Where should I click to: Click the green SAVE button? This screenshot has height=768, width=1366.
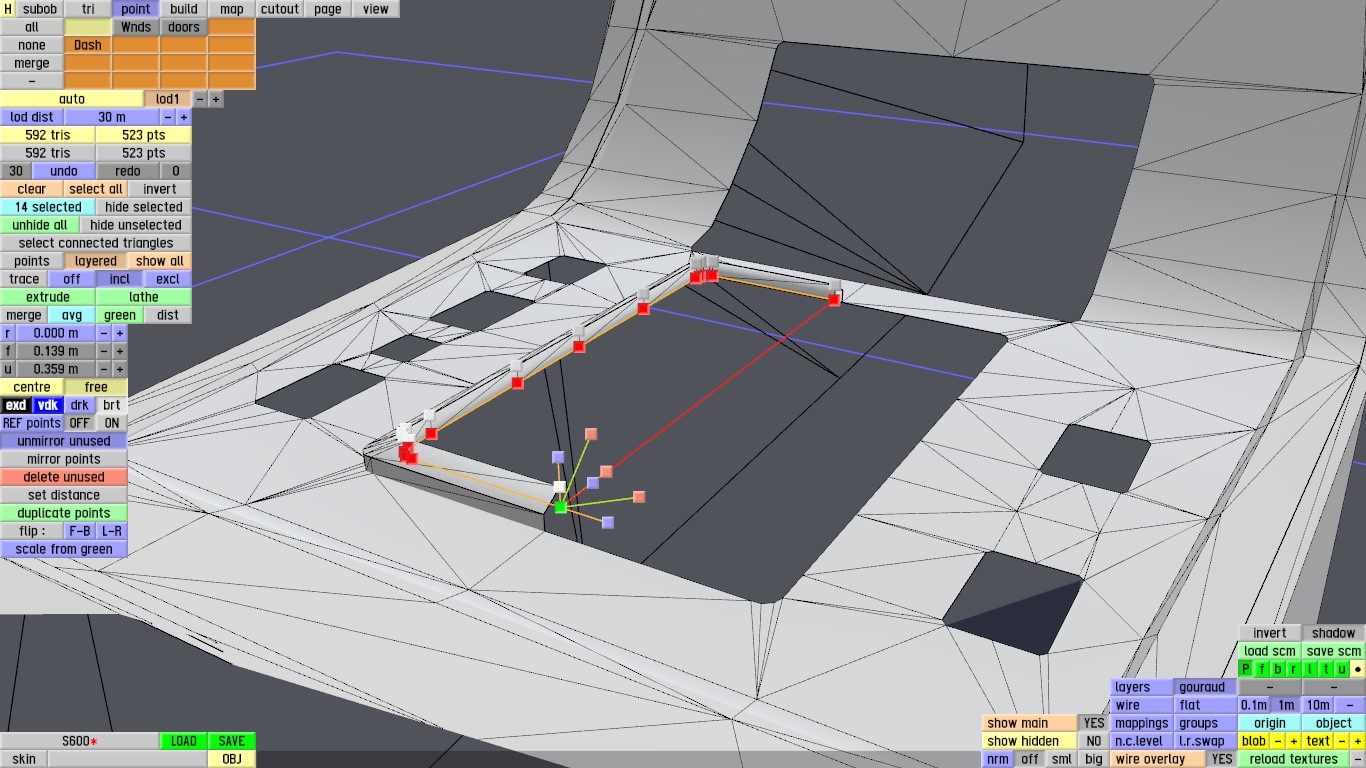(232, 741)
